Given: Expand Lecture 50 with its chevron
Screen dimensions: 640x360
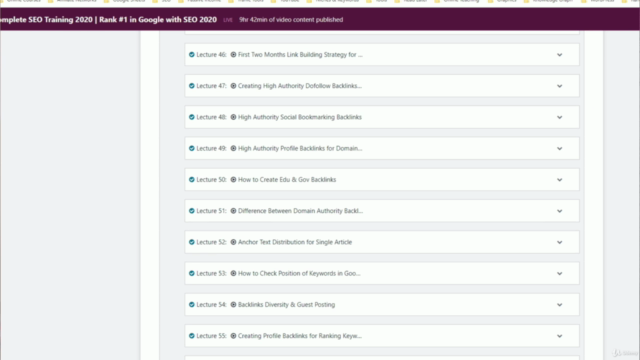Looking at the screenshot, I should (560, 180).
